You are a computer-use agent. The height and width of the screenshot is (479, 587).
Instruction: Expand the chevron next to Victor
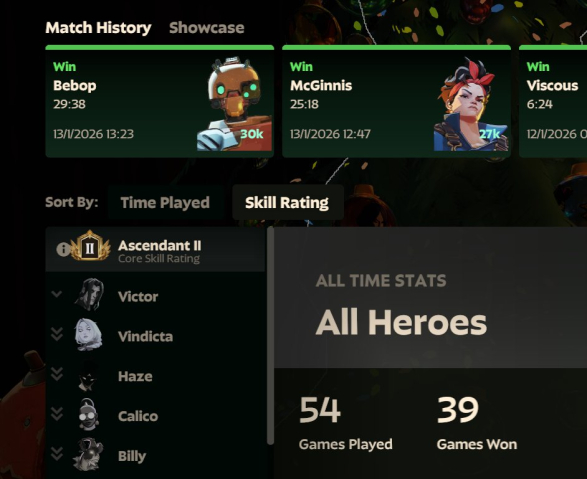57,294
